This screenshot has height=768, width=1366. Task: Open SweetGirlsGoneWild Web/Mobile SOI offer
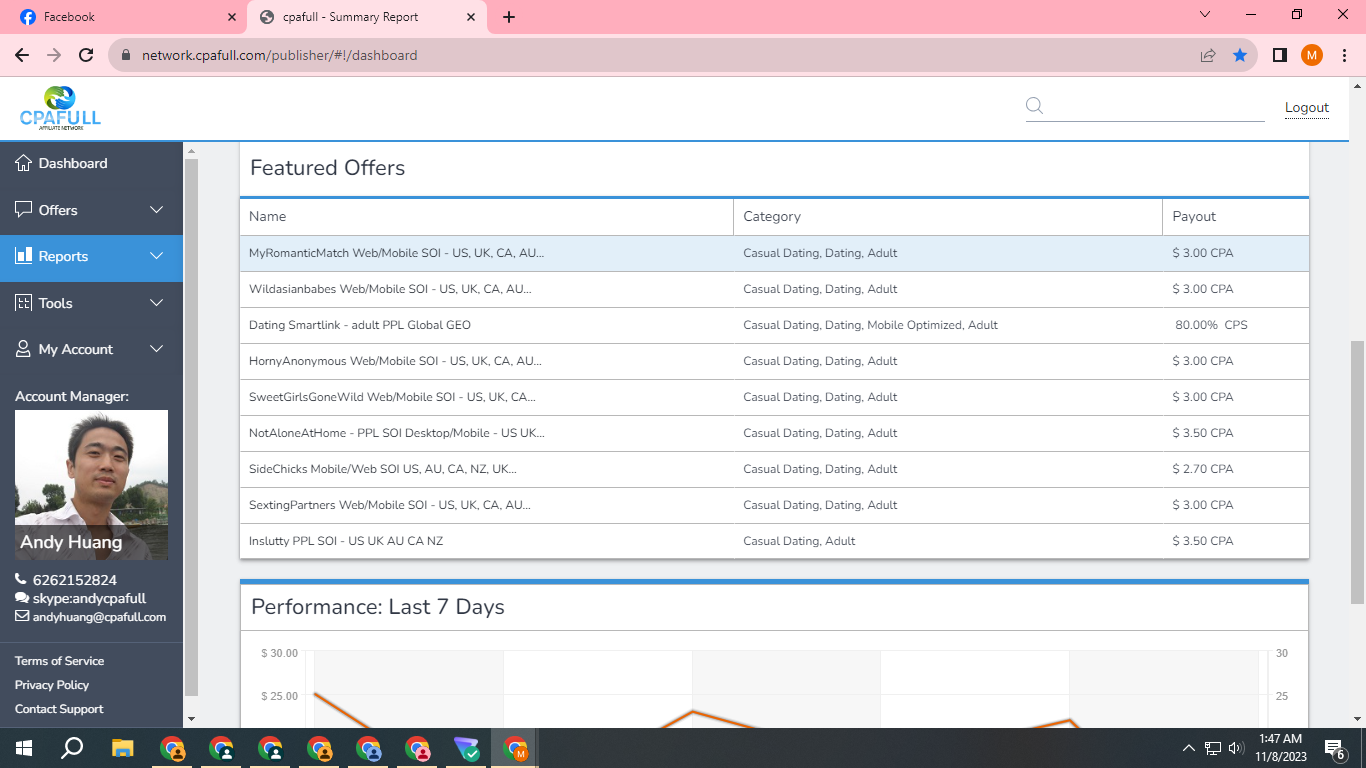pyautogui.click(x=392, y=397)
